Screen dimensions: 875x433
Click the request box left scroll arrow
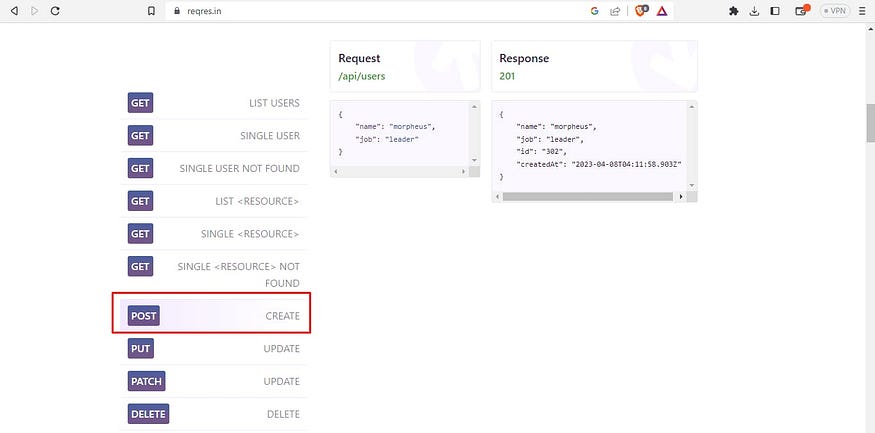click(335, 172)
